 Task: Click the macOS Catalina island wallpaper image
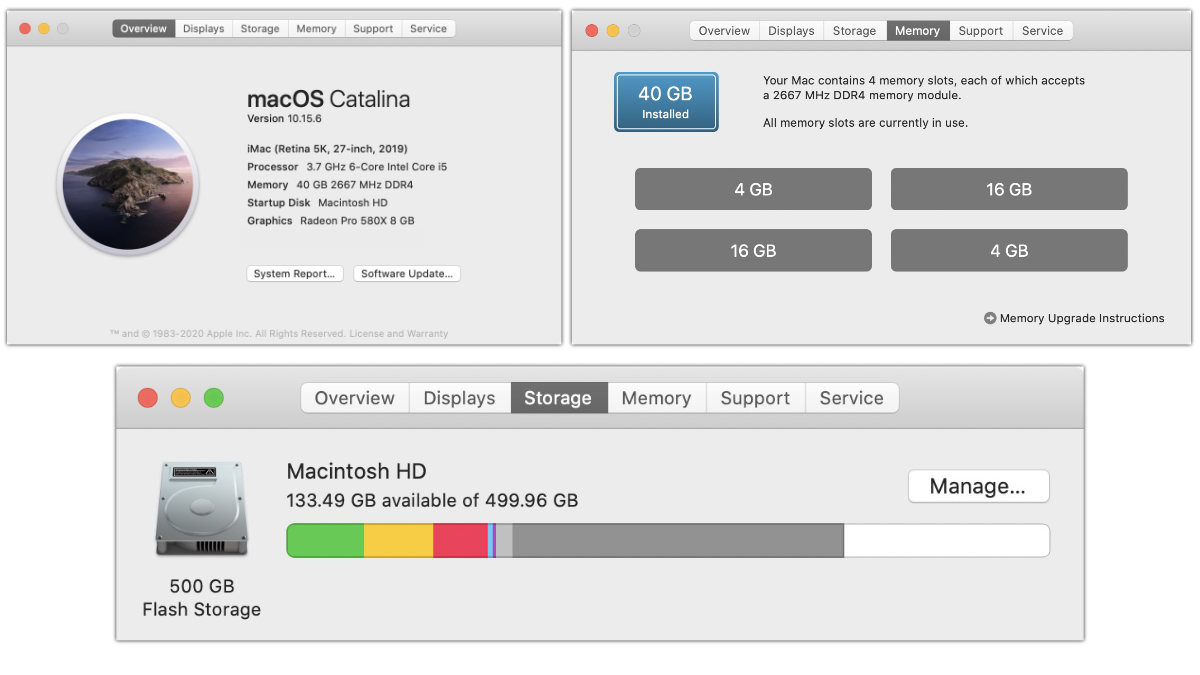point(128,184)
